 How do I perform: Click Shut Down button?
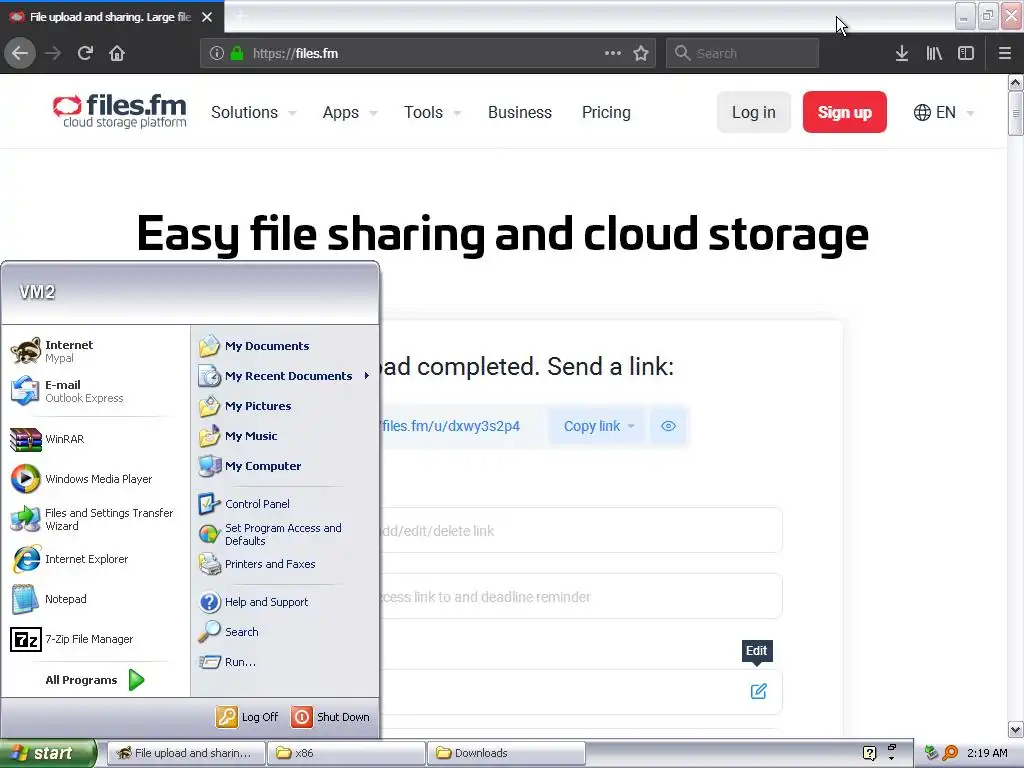(331, 717)
